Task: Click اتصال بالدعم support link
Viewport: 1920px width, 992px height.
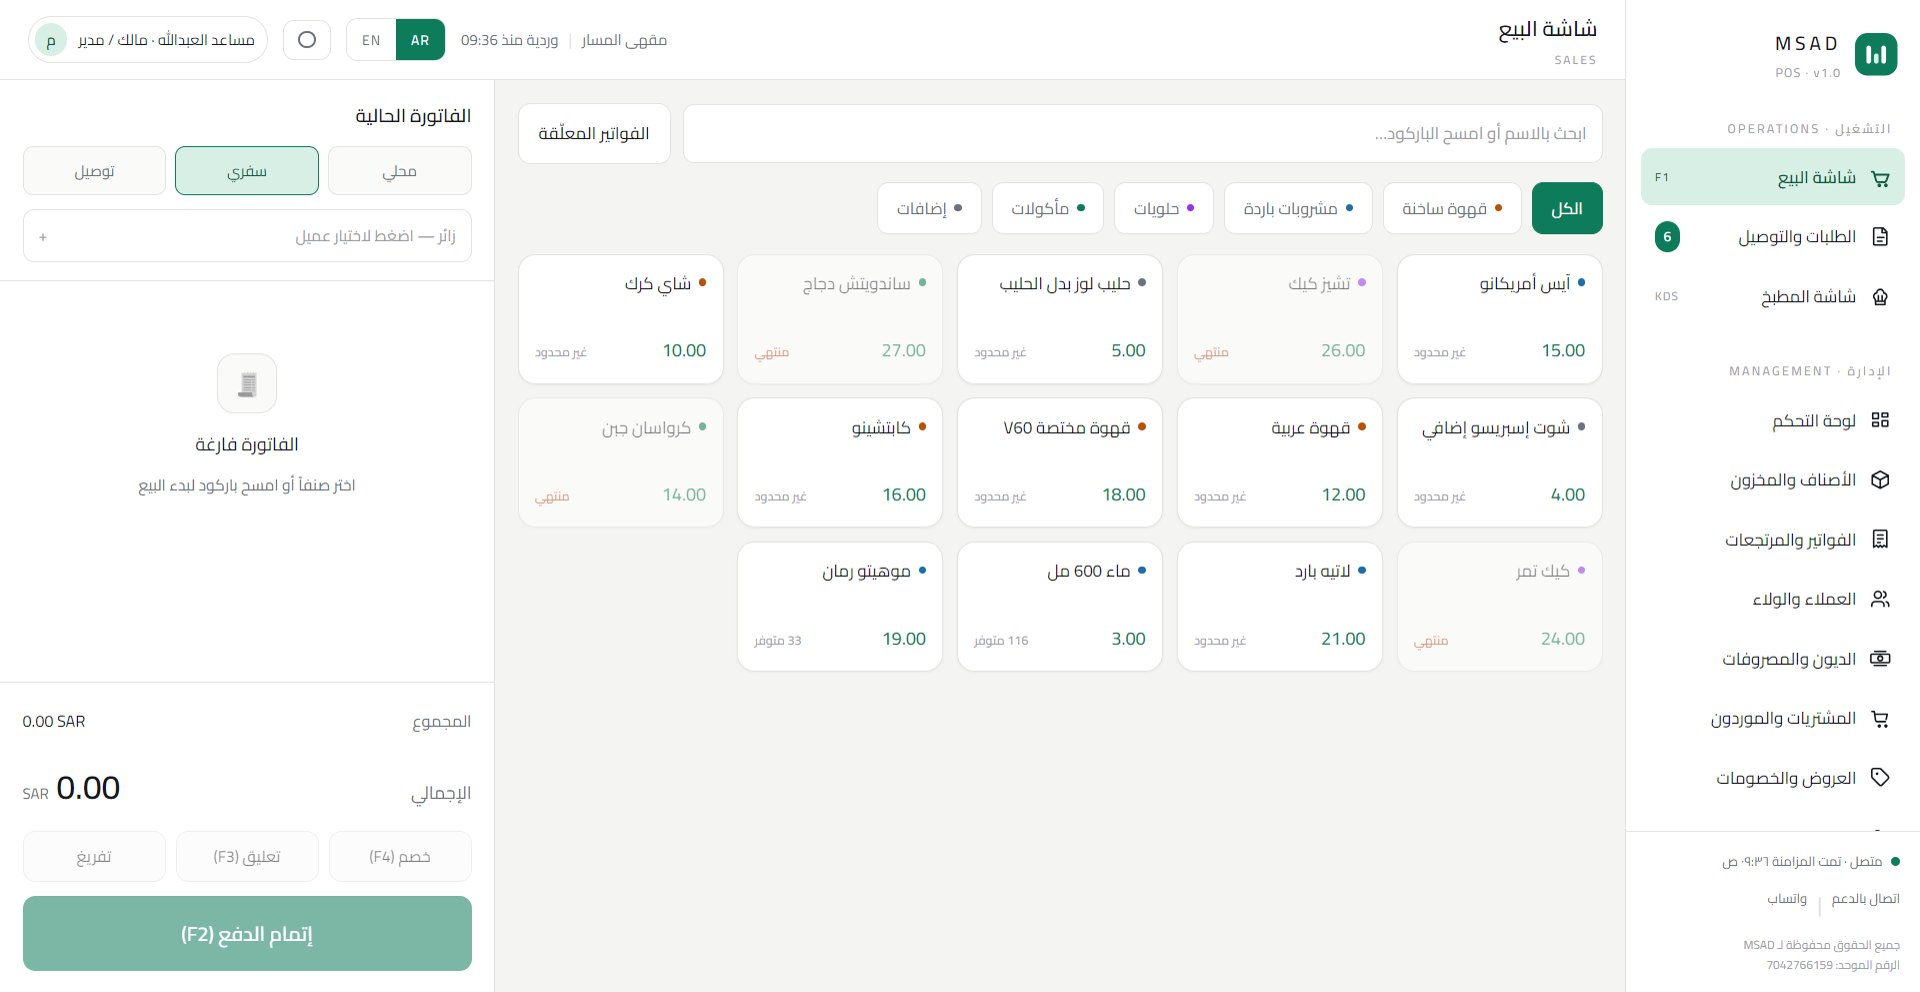Action: pyautogui.click(x=1865, y=899)
